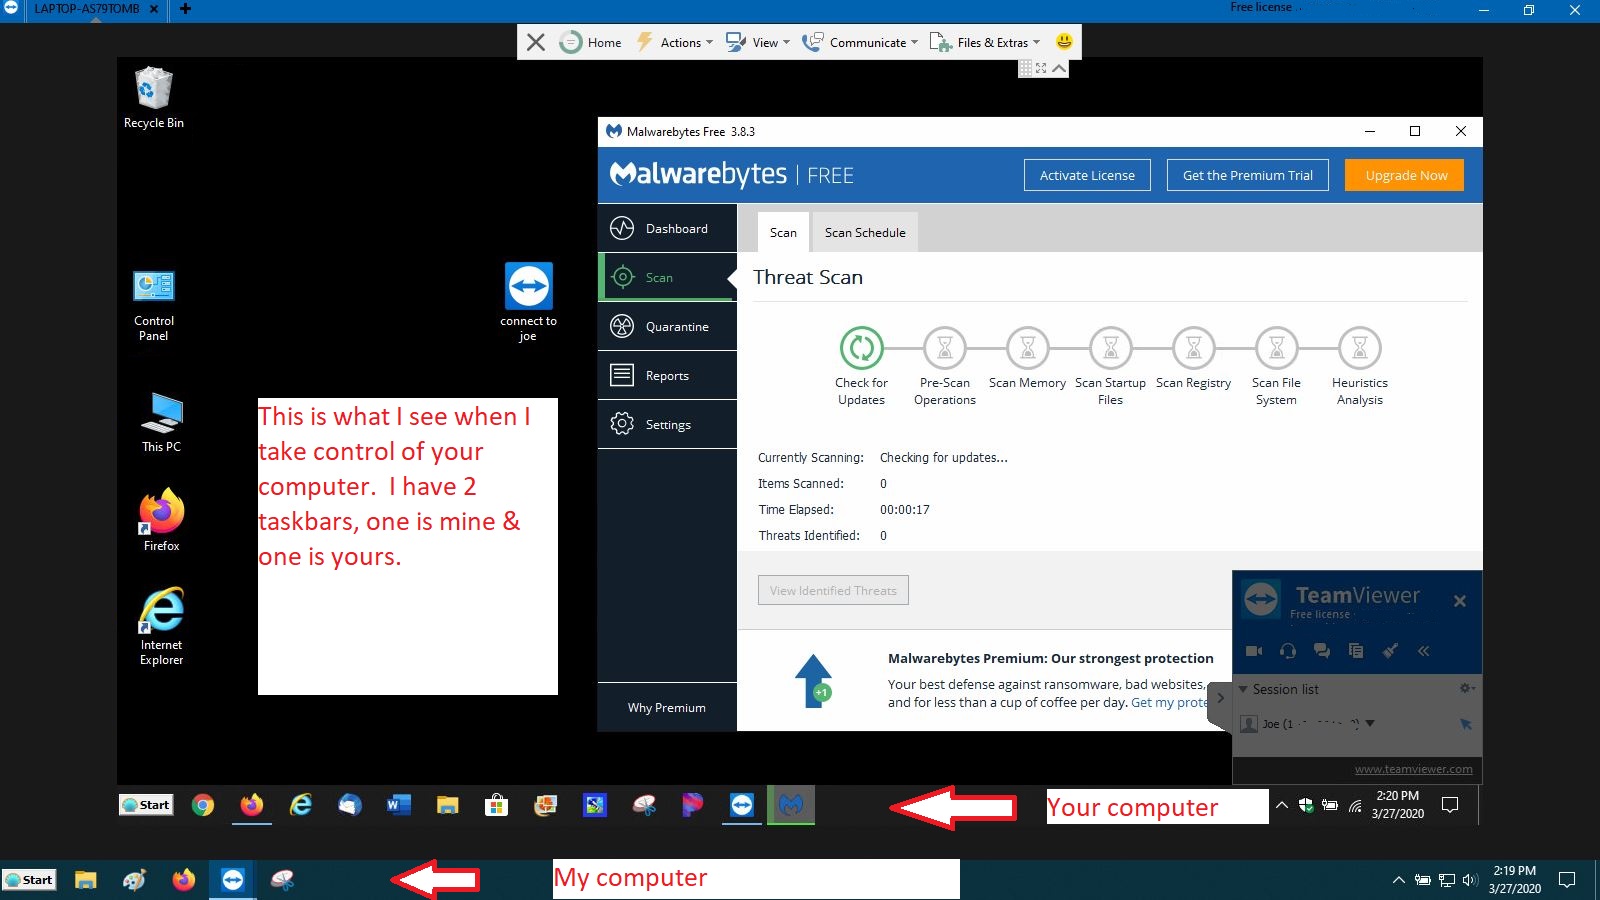Click the smiley feedback icon in toolbar
This screenshot has width=1600, height=900.
(x=1064, y=41)
